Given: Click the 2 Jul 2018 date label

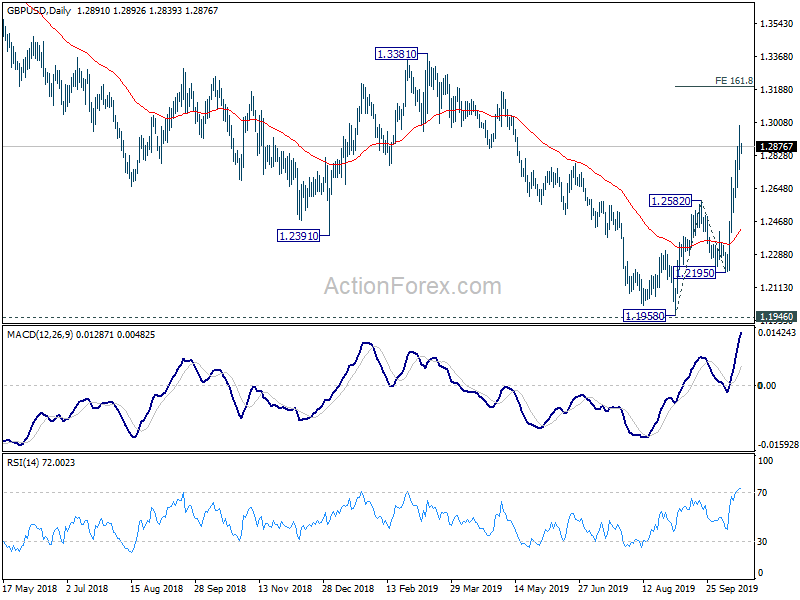Looking at the screenshot, I should click(x=87, y=588).
